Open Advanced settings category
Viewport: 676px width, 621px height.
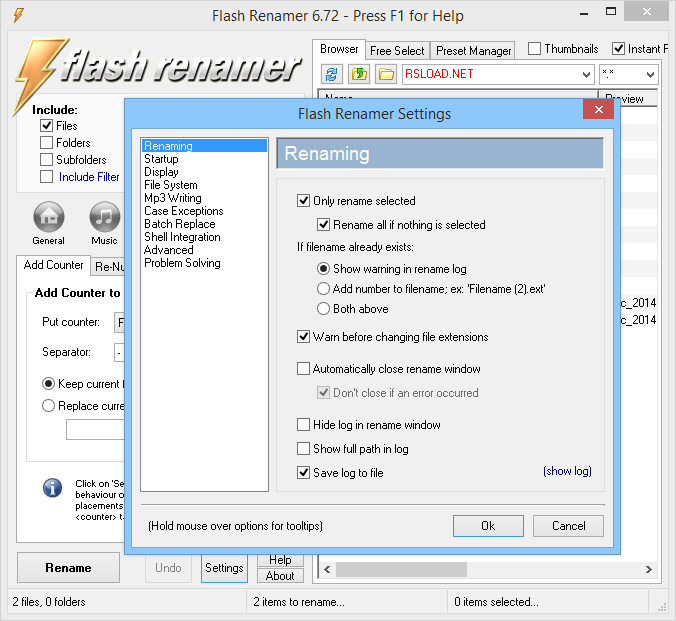click(169, 249)
